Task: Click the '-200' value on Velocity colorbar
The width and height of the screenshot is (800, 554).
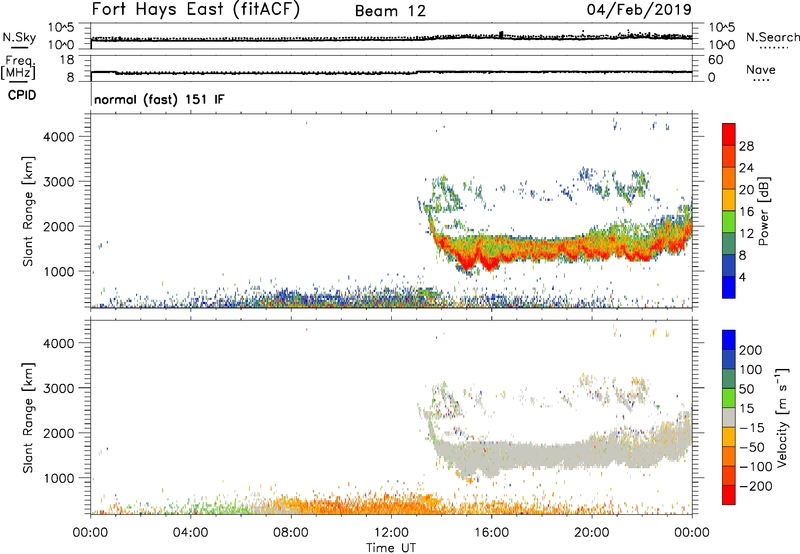Action: click(755, 487)
